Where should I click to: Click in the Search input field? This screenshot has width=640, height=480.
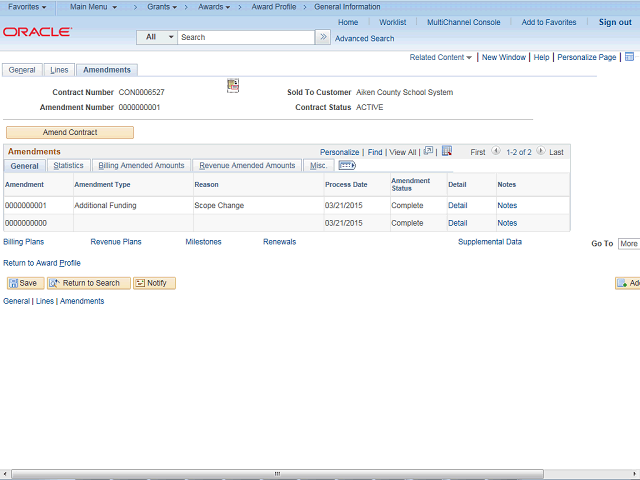point(246,37)
